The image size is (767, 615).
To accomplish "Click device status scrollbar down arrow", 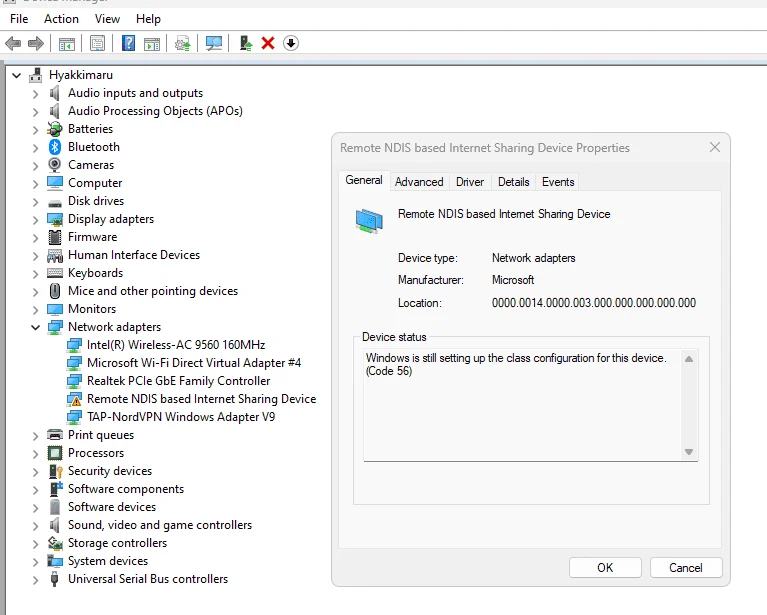I will click(x=689, y=452).
